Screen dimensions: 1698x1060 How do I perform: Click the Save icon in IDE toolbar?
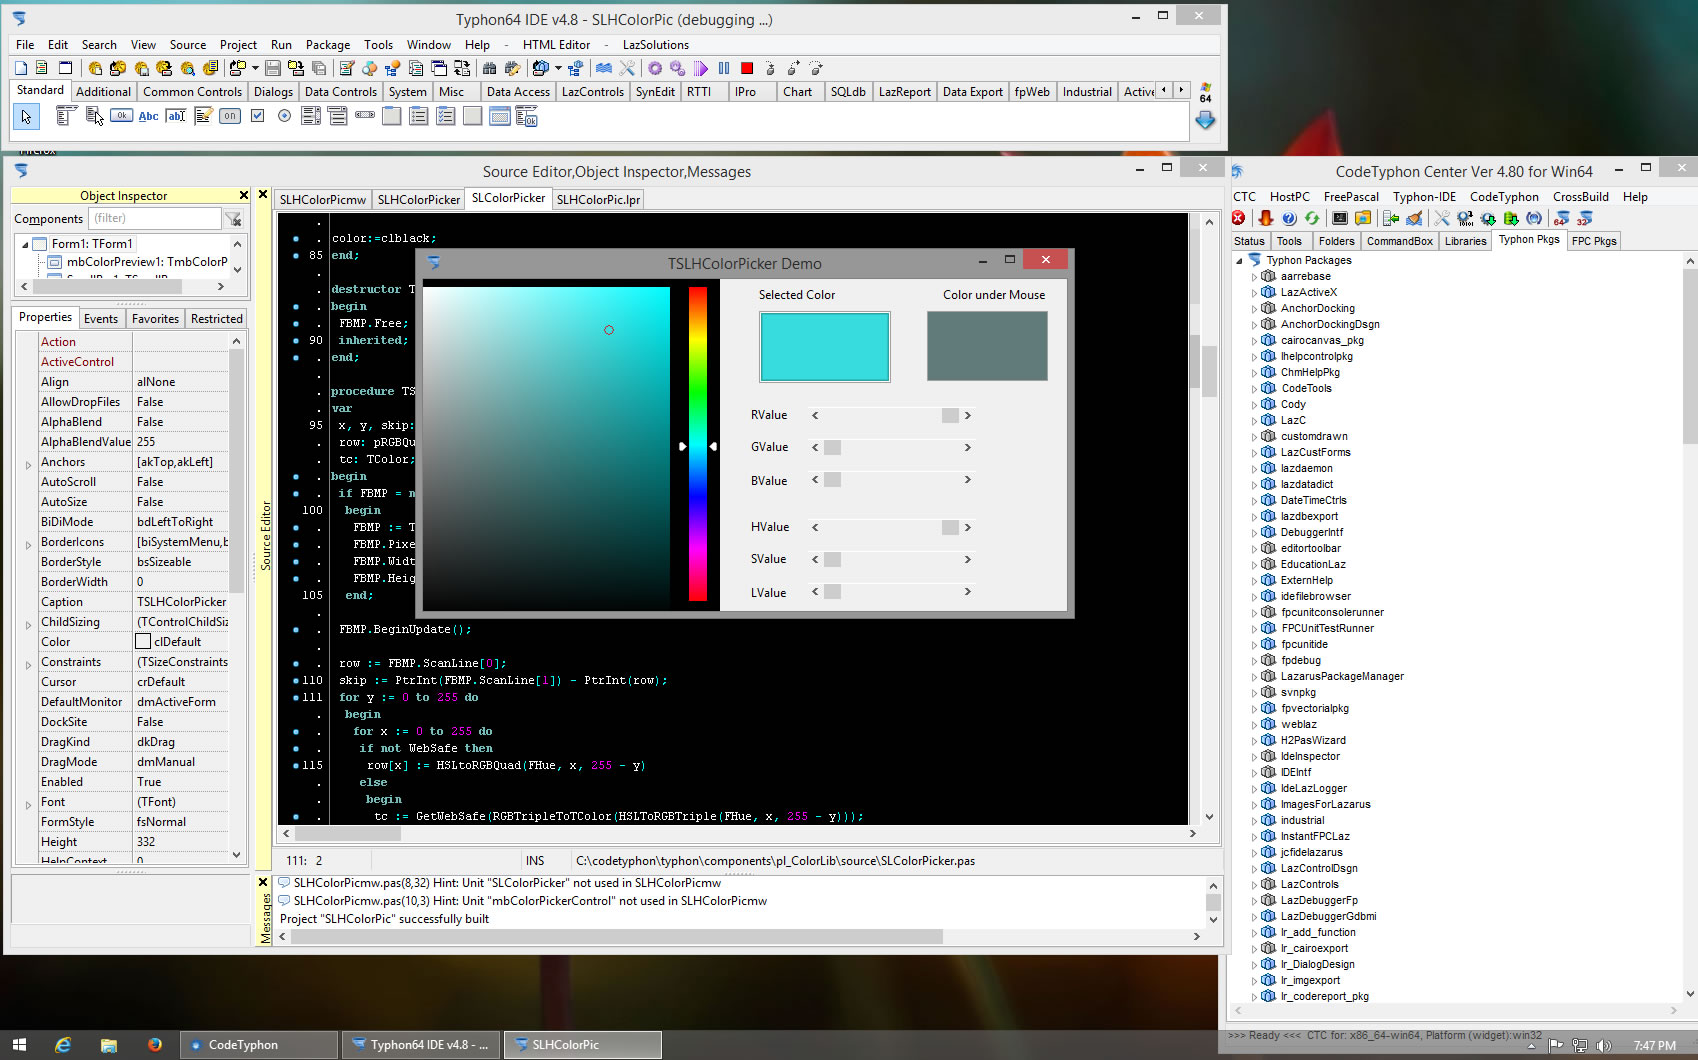pos(272,68)
